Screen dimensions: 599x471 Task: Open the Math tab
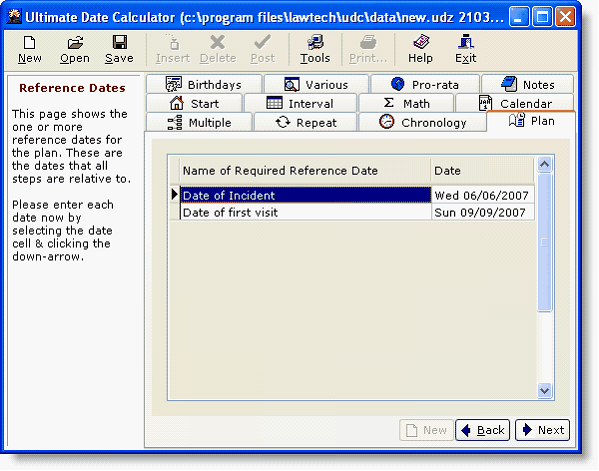(406, 103)
